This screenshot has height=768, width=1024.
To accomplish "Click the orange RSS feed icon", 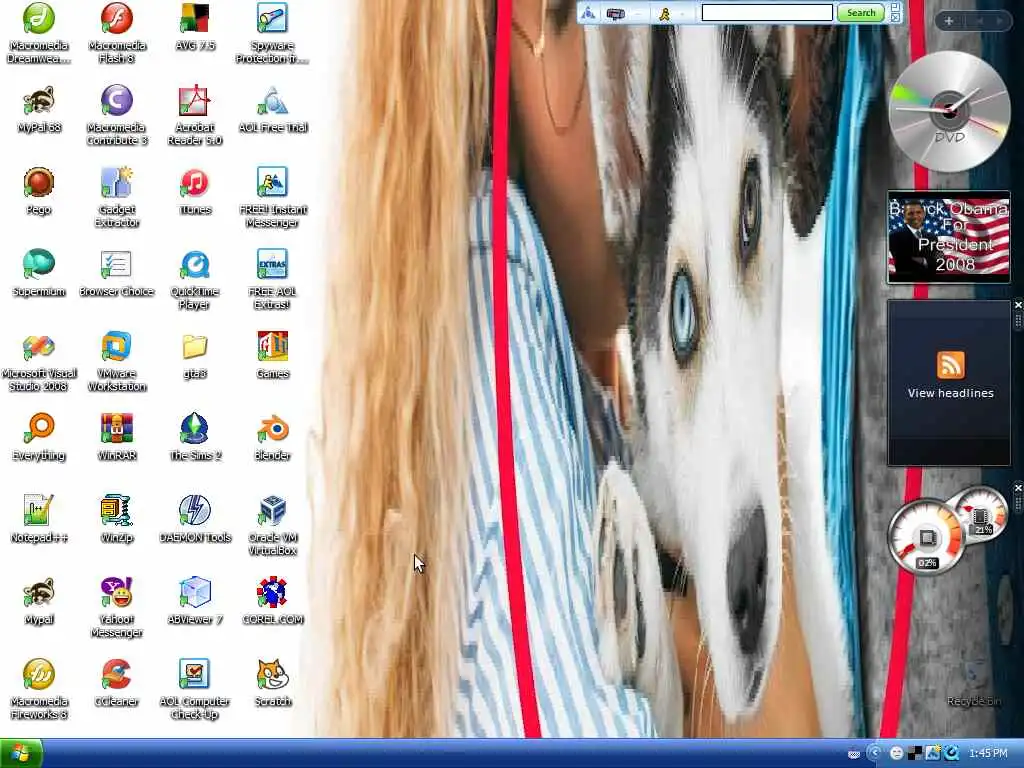I will click(x=950, y=364).
